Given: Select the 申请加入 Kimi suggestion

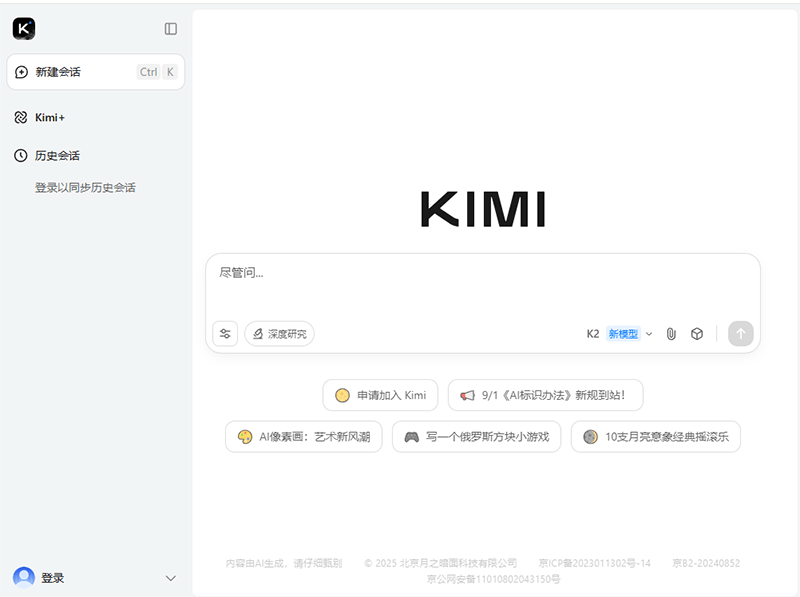Looking at the screenshot, I should tap(381, 395).
